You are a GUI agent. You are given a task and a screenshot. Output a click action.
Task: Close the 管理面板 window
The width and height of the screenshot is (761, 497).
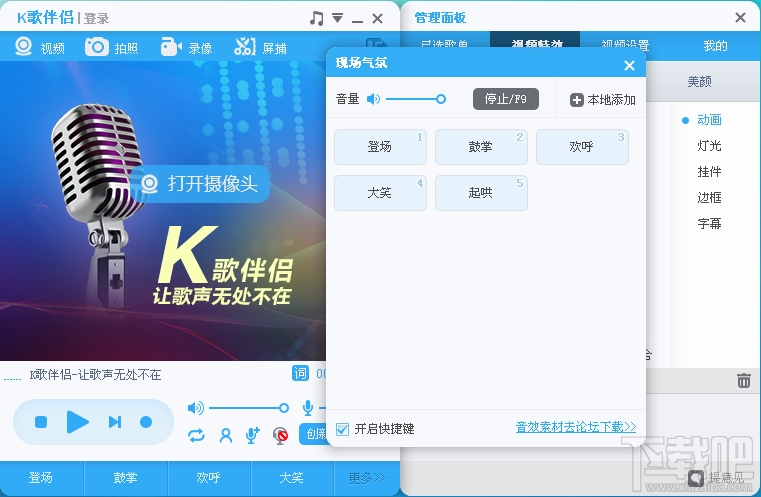point(740,18)
